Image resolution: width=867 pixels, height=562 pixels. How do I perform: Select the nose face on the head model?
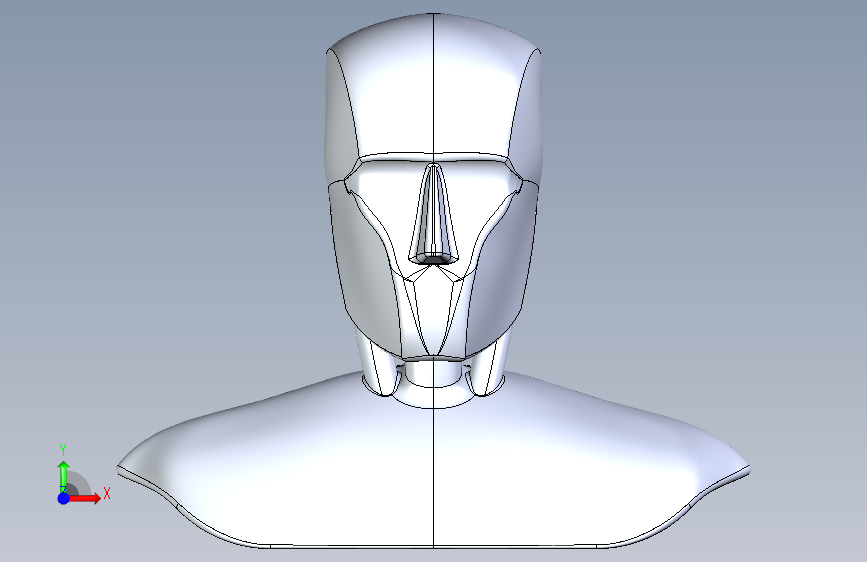pos(434,213)
